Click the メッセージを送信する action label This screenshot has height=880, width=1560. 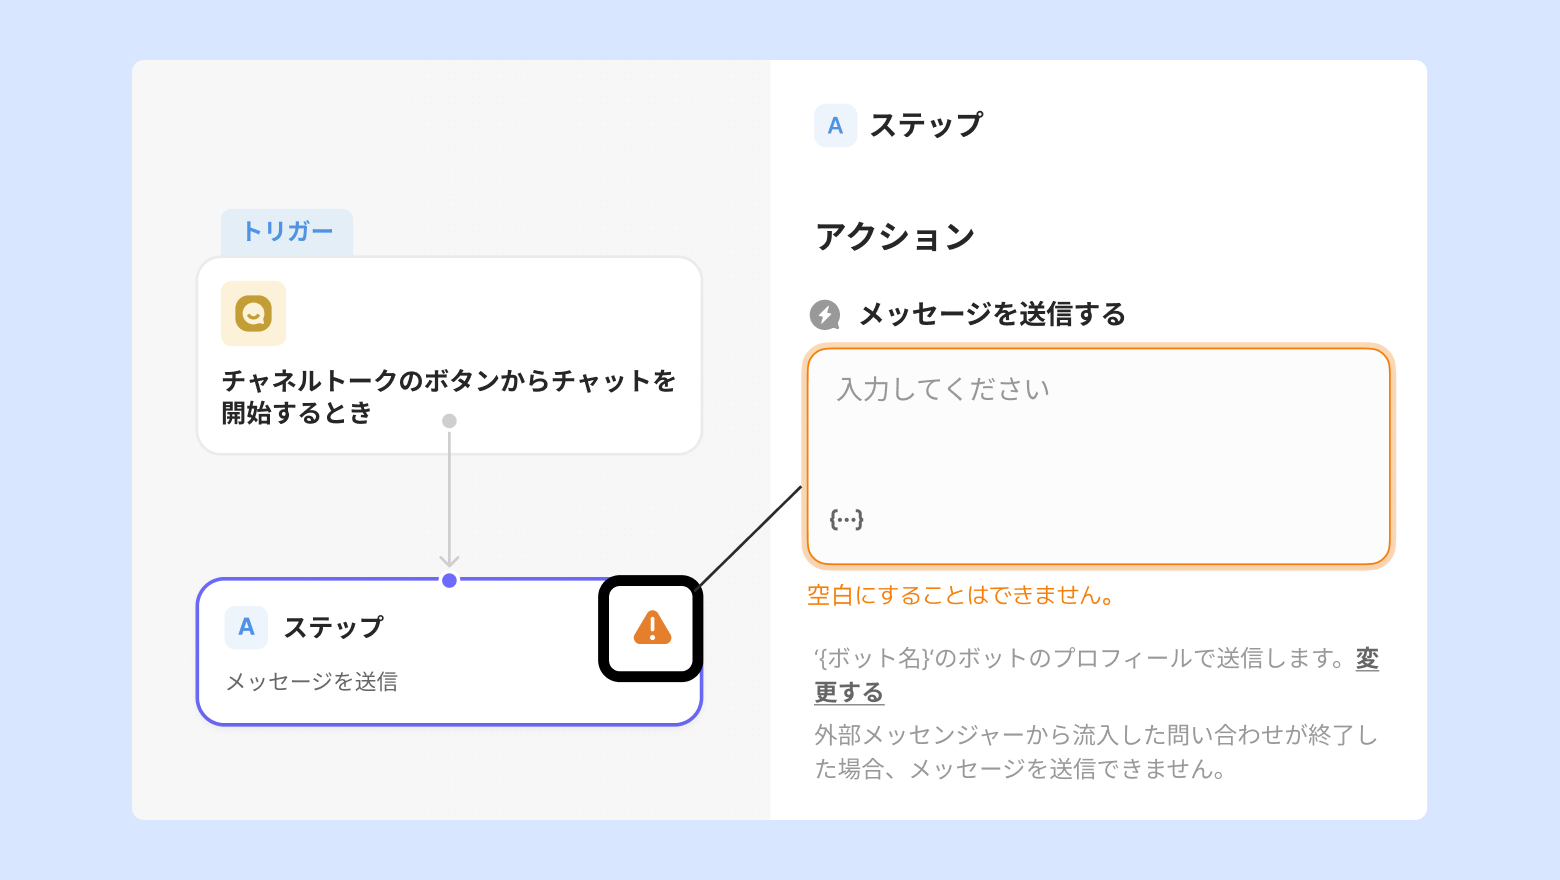click(992, 315)
